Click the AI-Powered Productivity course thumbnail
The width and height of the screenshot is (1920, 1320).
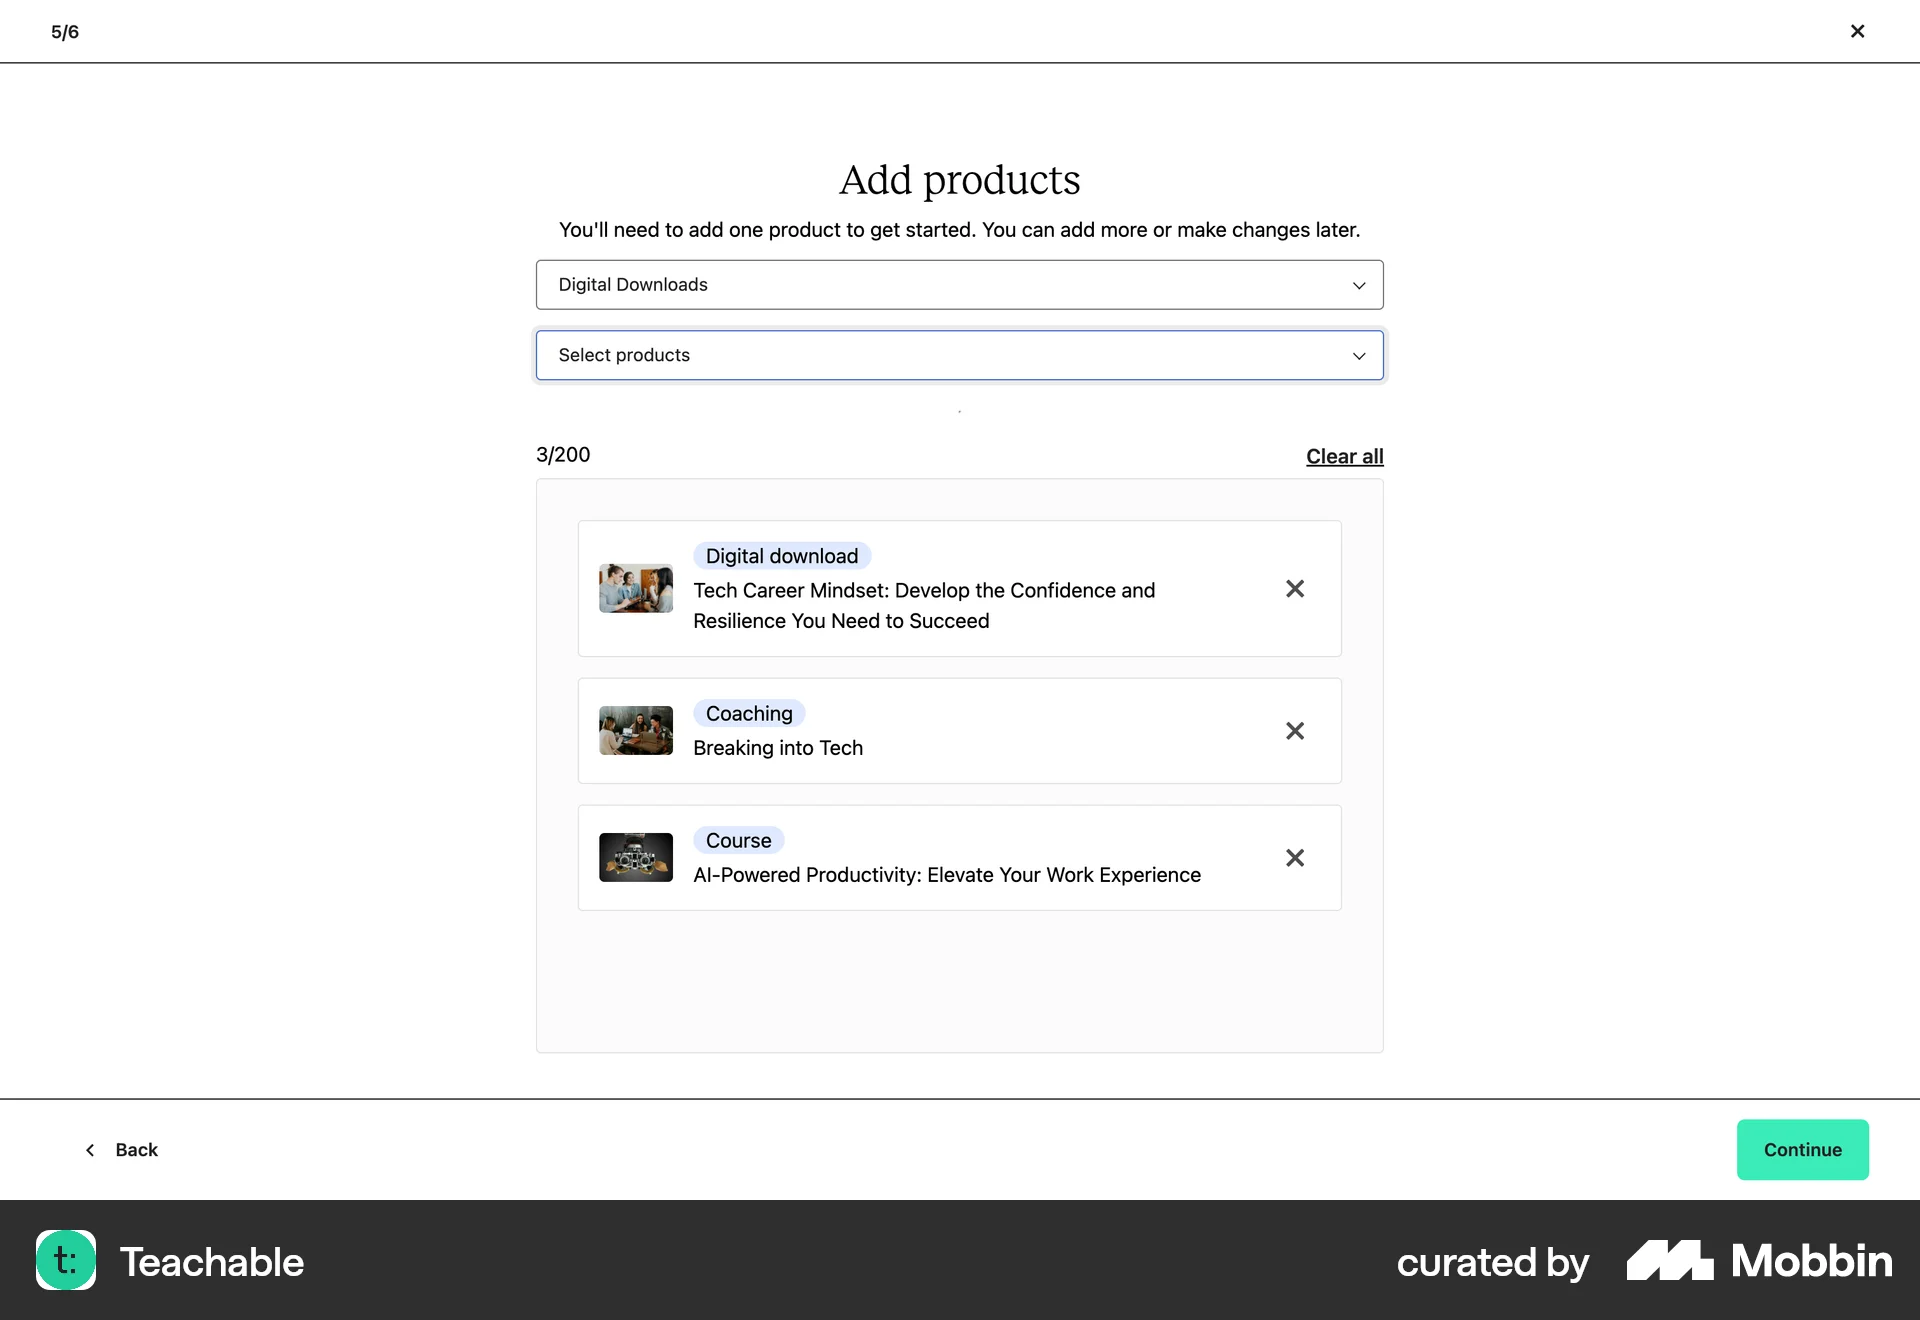(x=635, y=858)
